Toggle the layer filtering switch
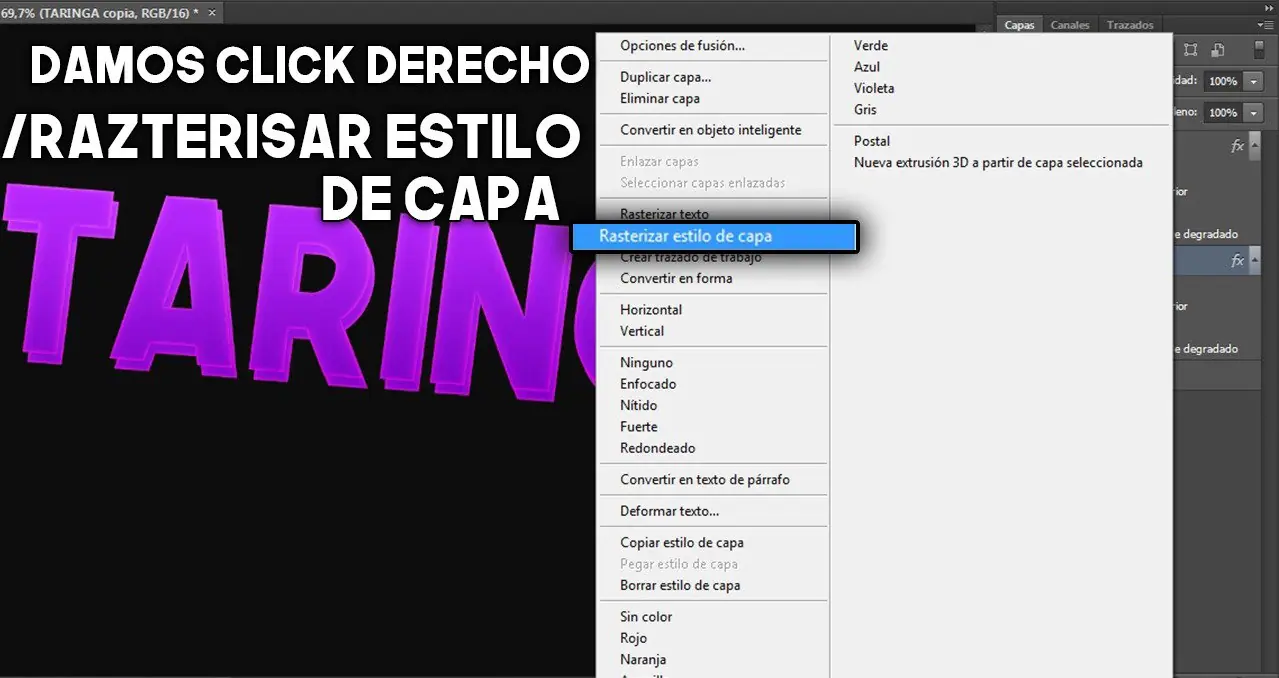Image resolution: width=1279 pixels, height=678 pixels. coord(1259,50)
